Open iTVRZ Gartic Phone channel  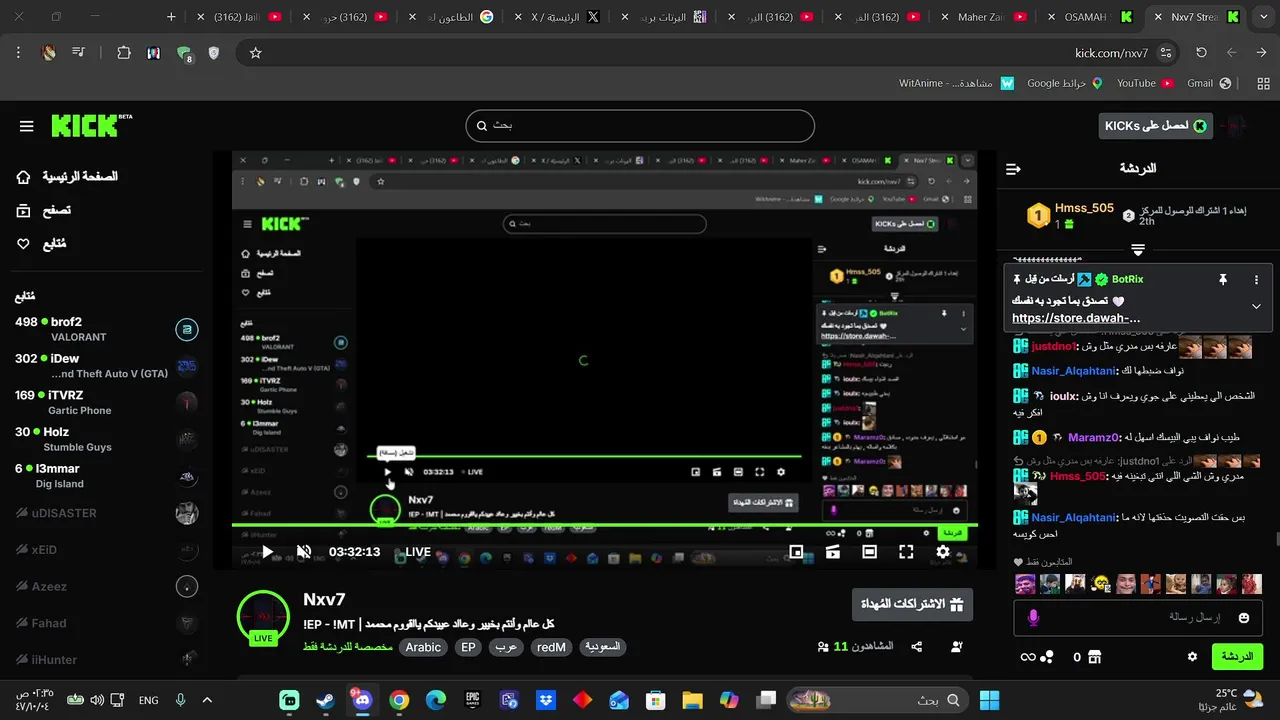point(105,402)
